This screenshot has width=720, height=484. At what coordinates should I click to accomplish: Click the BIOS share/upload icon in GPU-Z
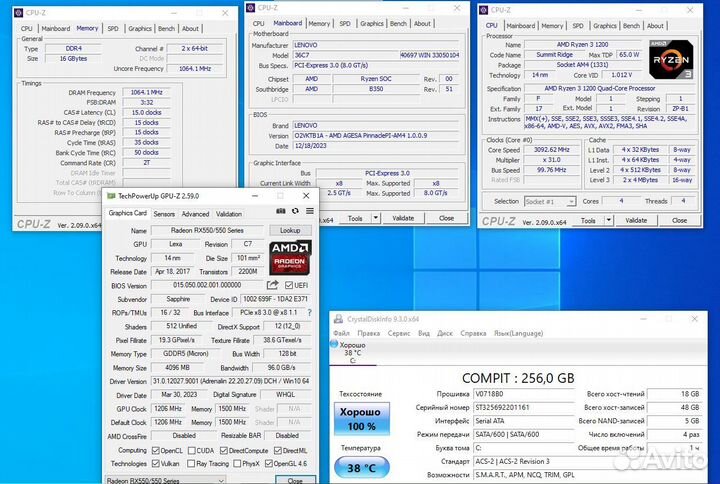tap(272, 285)
